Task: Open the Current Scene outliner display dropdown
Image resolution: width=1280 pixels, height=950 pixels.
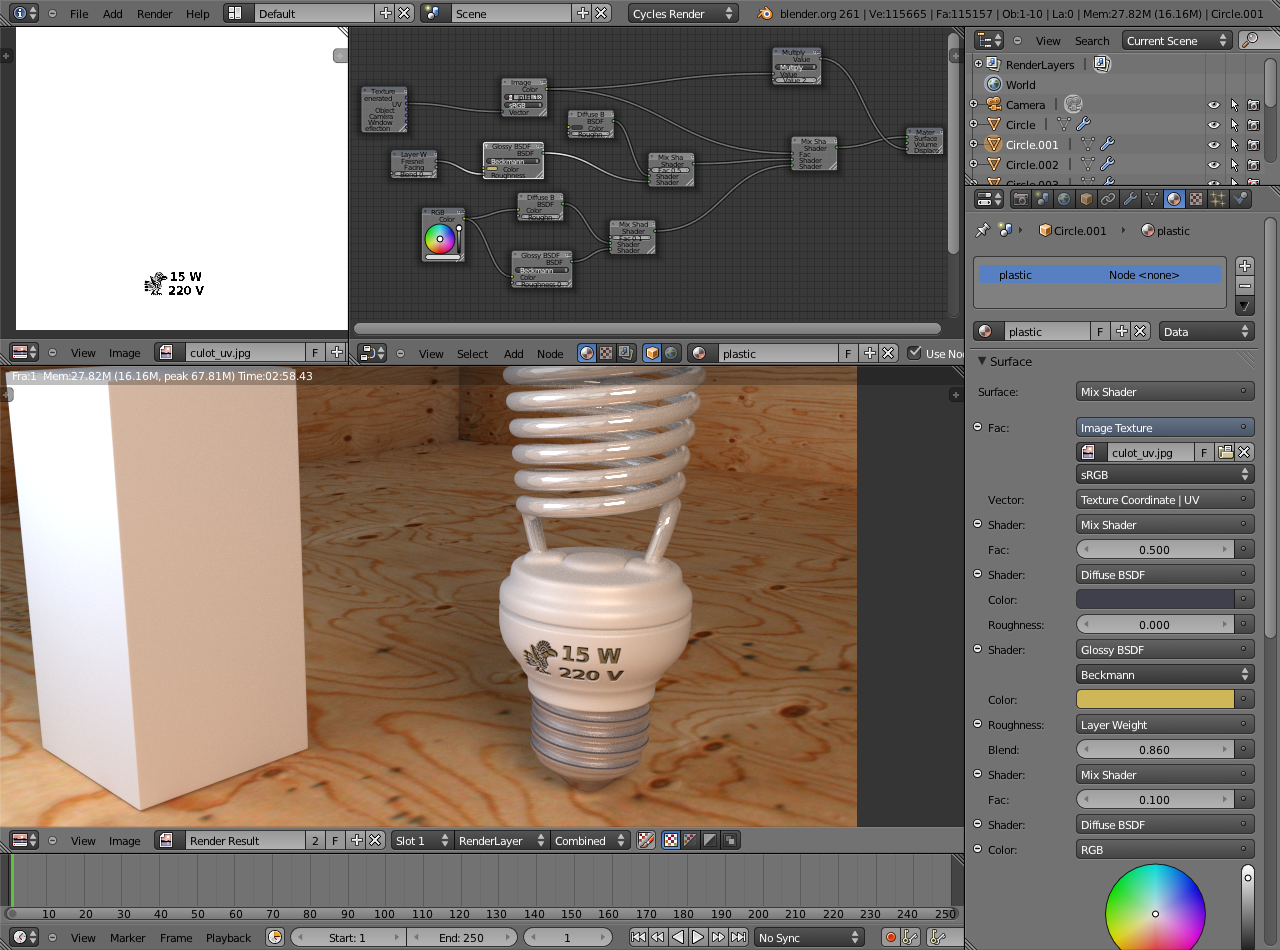Action: pyautogui.click(x=1177, y=40)
